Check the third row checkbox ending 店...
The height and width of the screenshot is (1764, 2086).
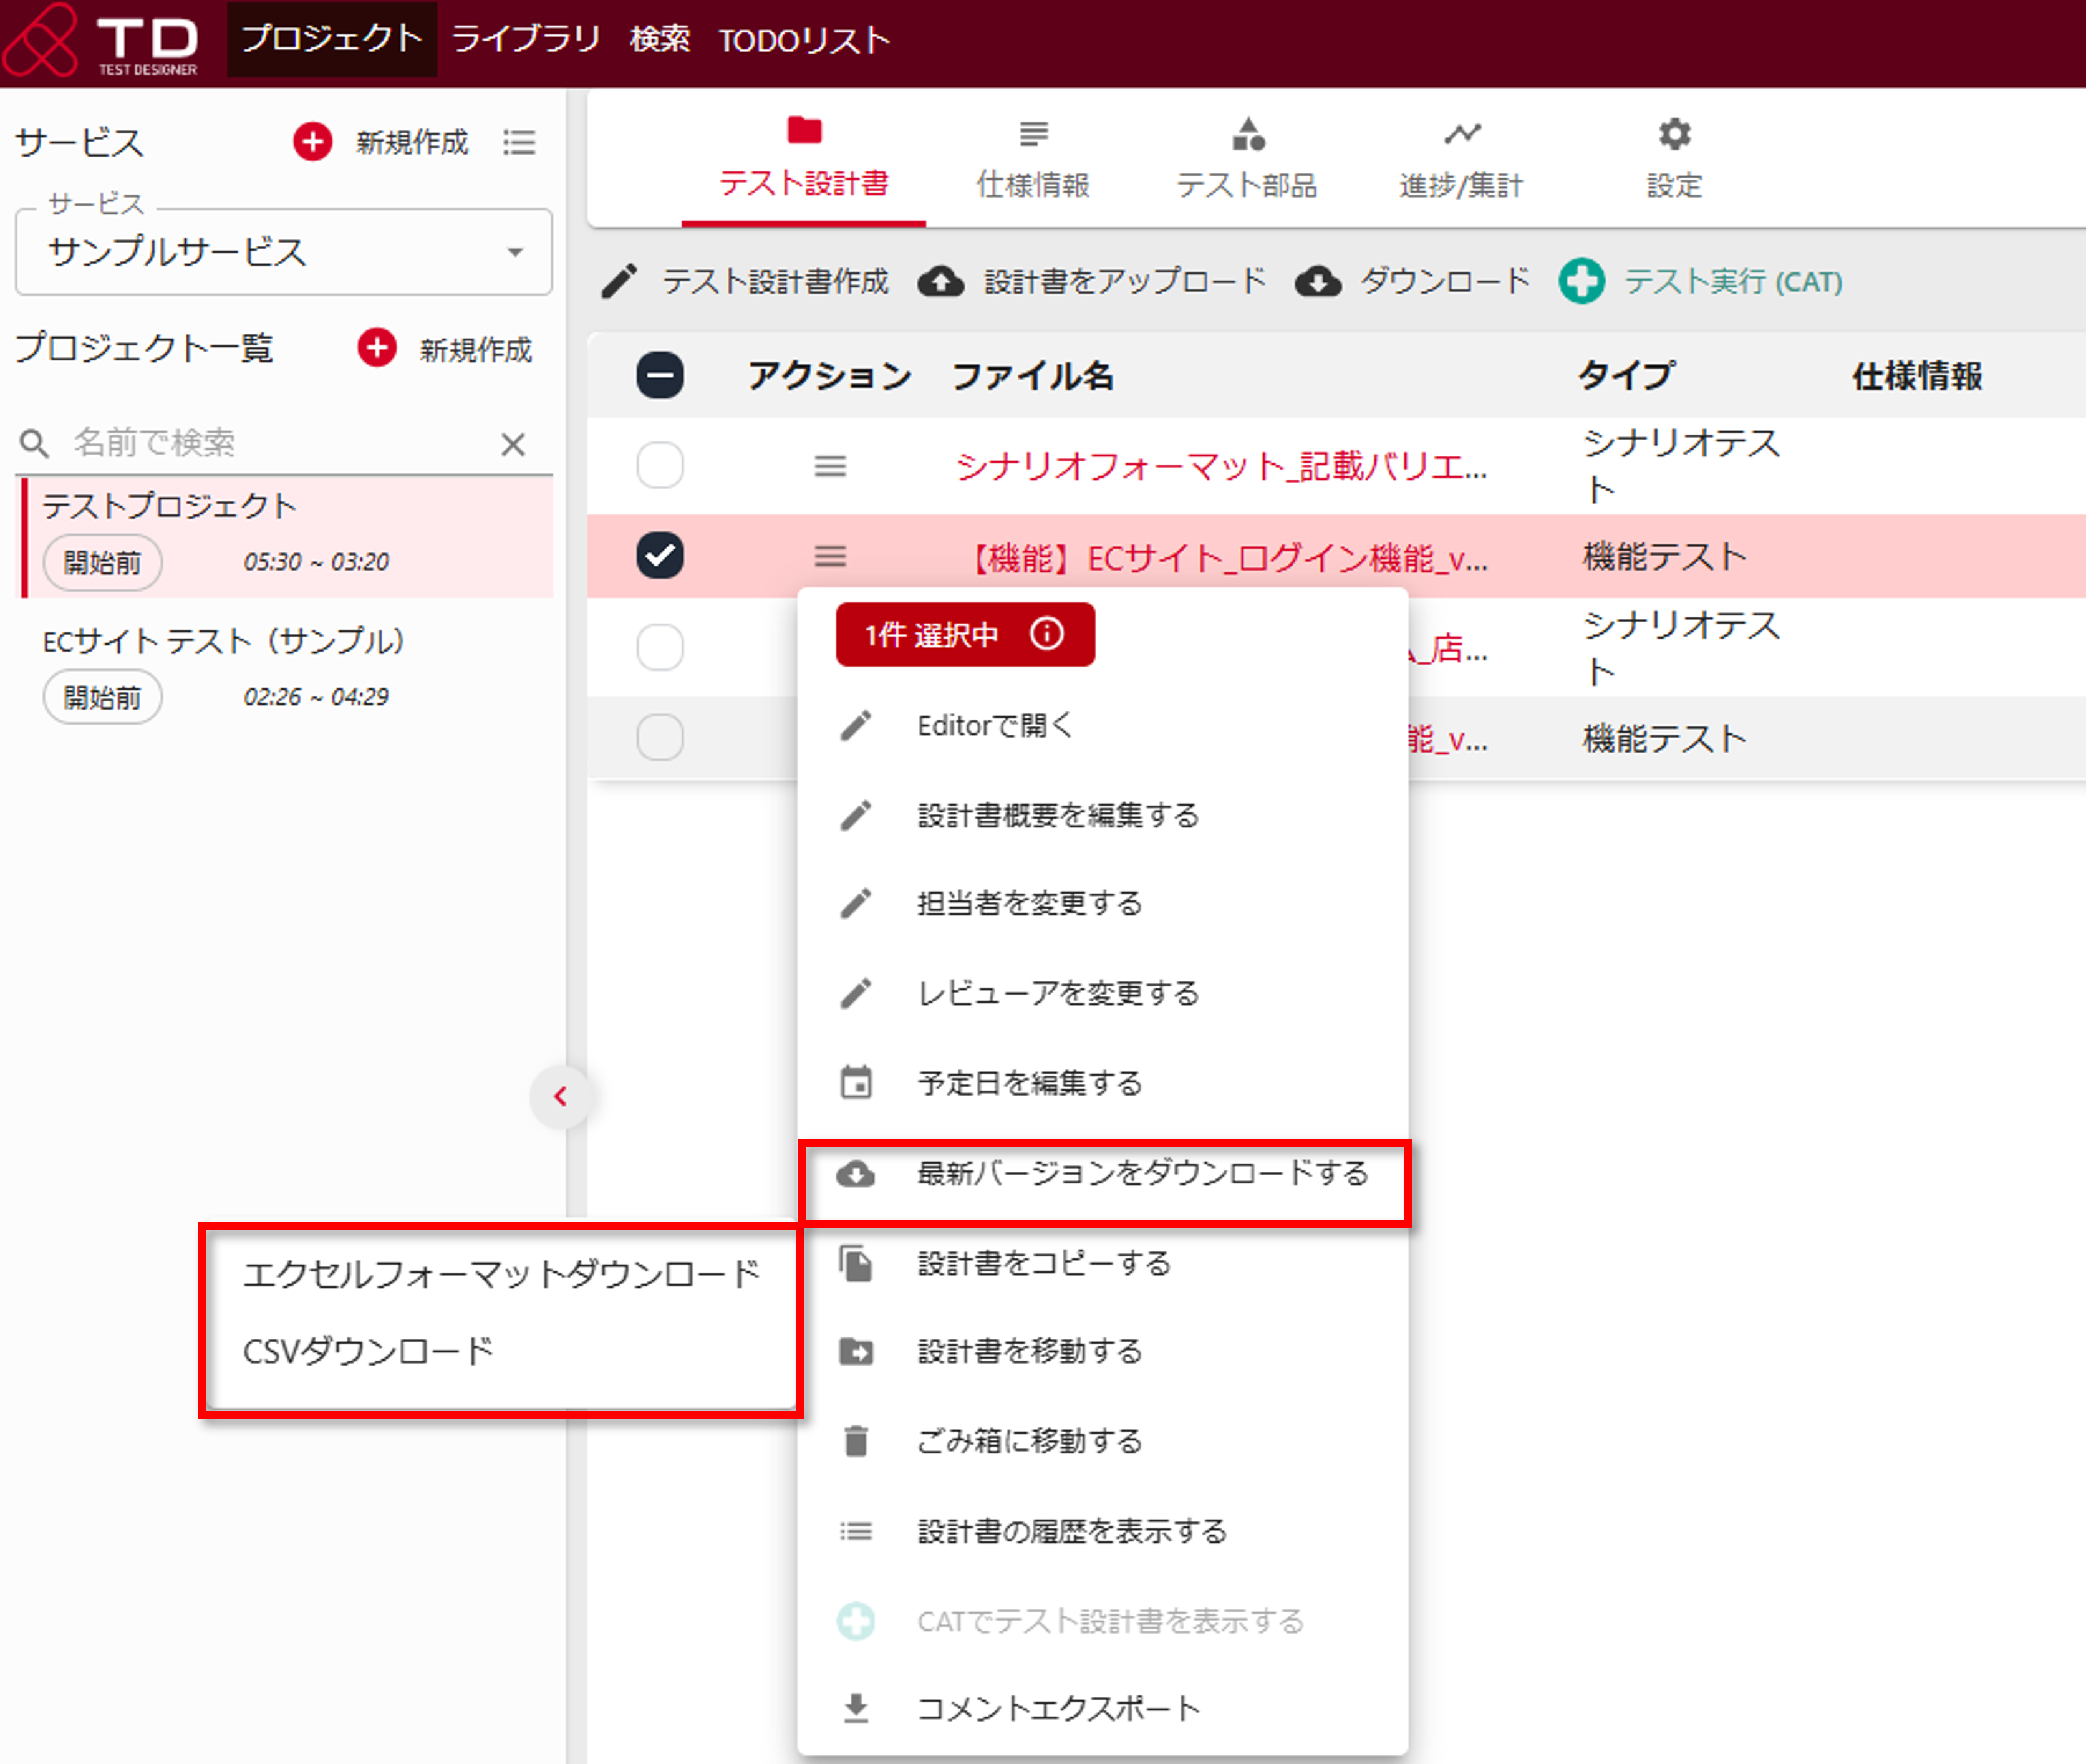[x=660, y=647]
